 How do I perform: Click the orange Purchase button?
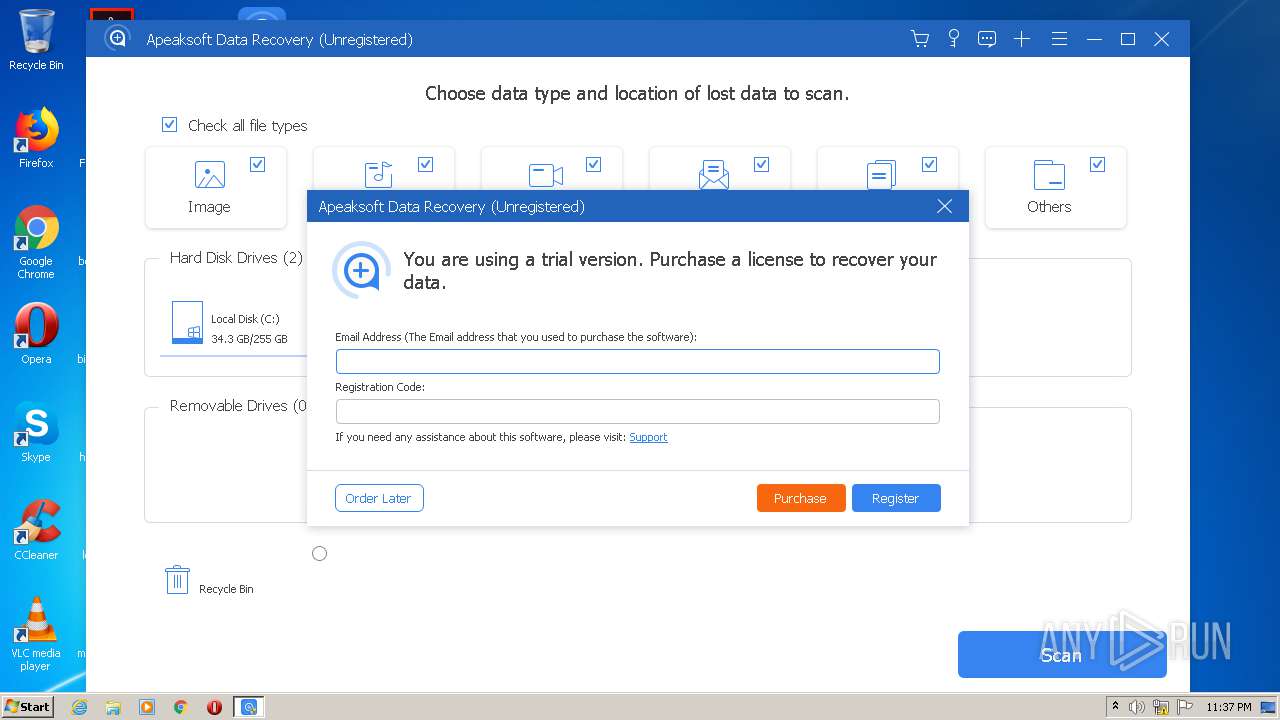(x=801, y=498)
